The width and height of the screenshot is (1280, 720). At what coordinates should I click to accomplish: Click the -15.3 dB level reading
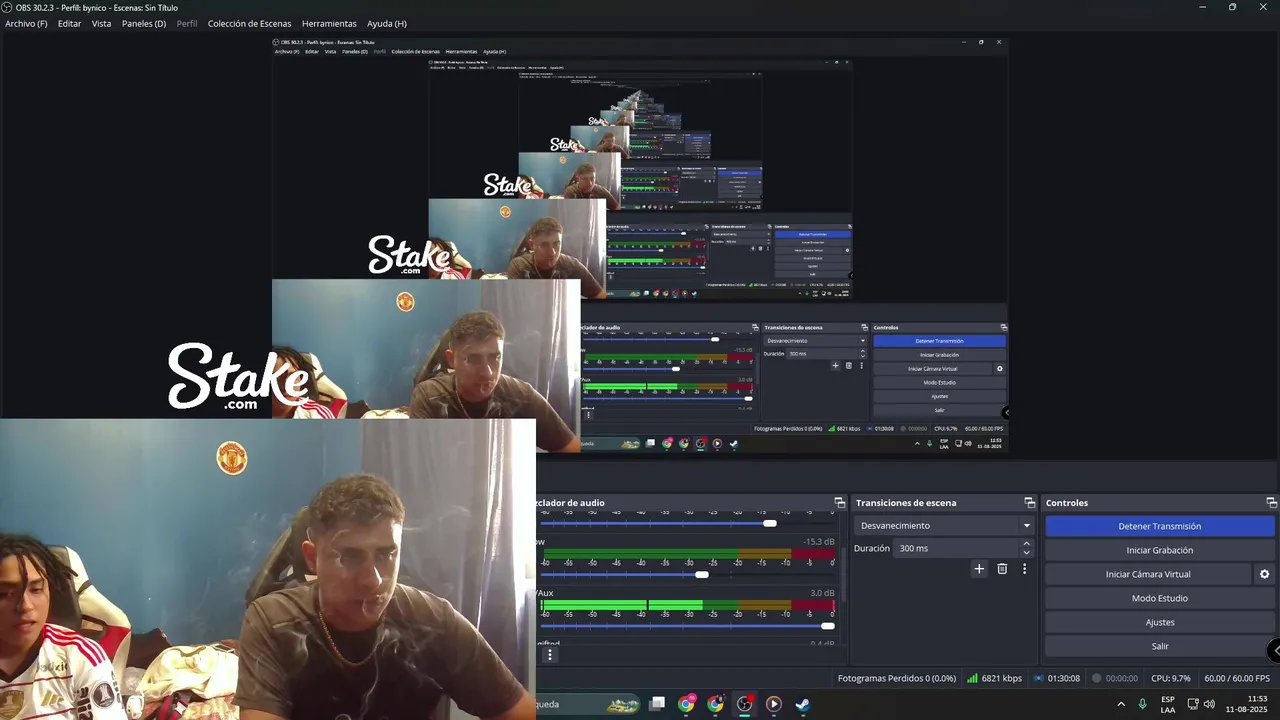[x=819, y=542]
